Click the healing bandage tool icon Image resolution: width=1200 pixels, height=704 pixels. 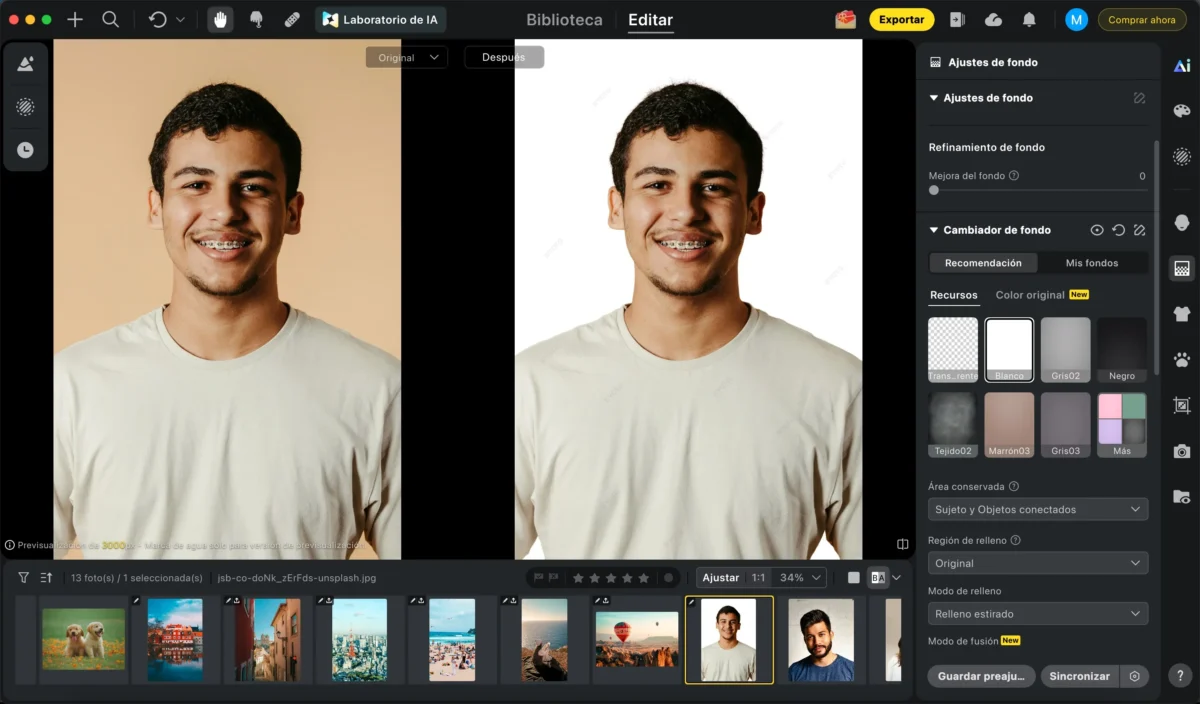point(292,19)
